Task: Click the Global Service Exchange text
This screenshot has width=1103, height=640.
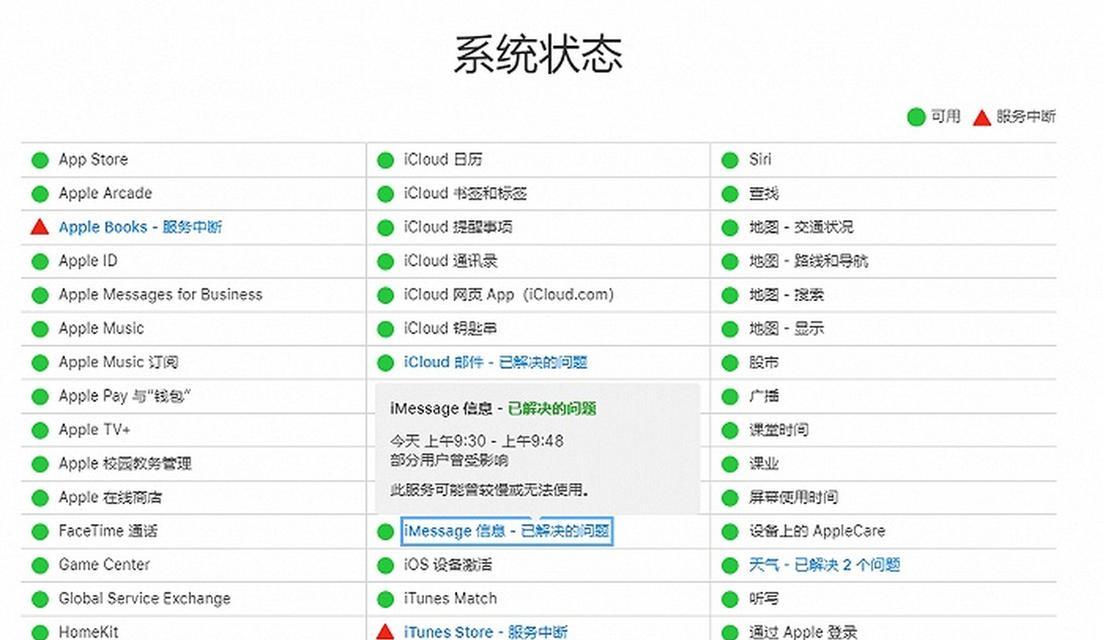Action: pos(144,599)
